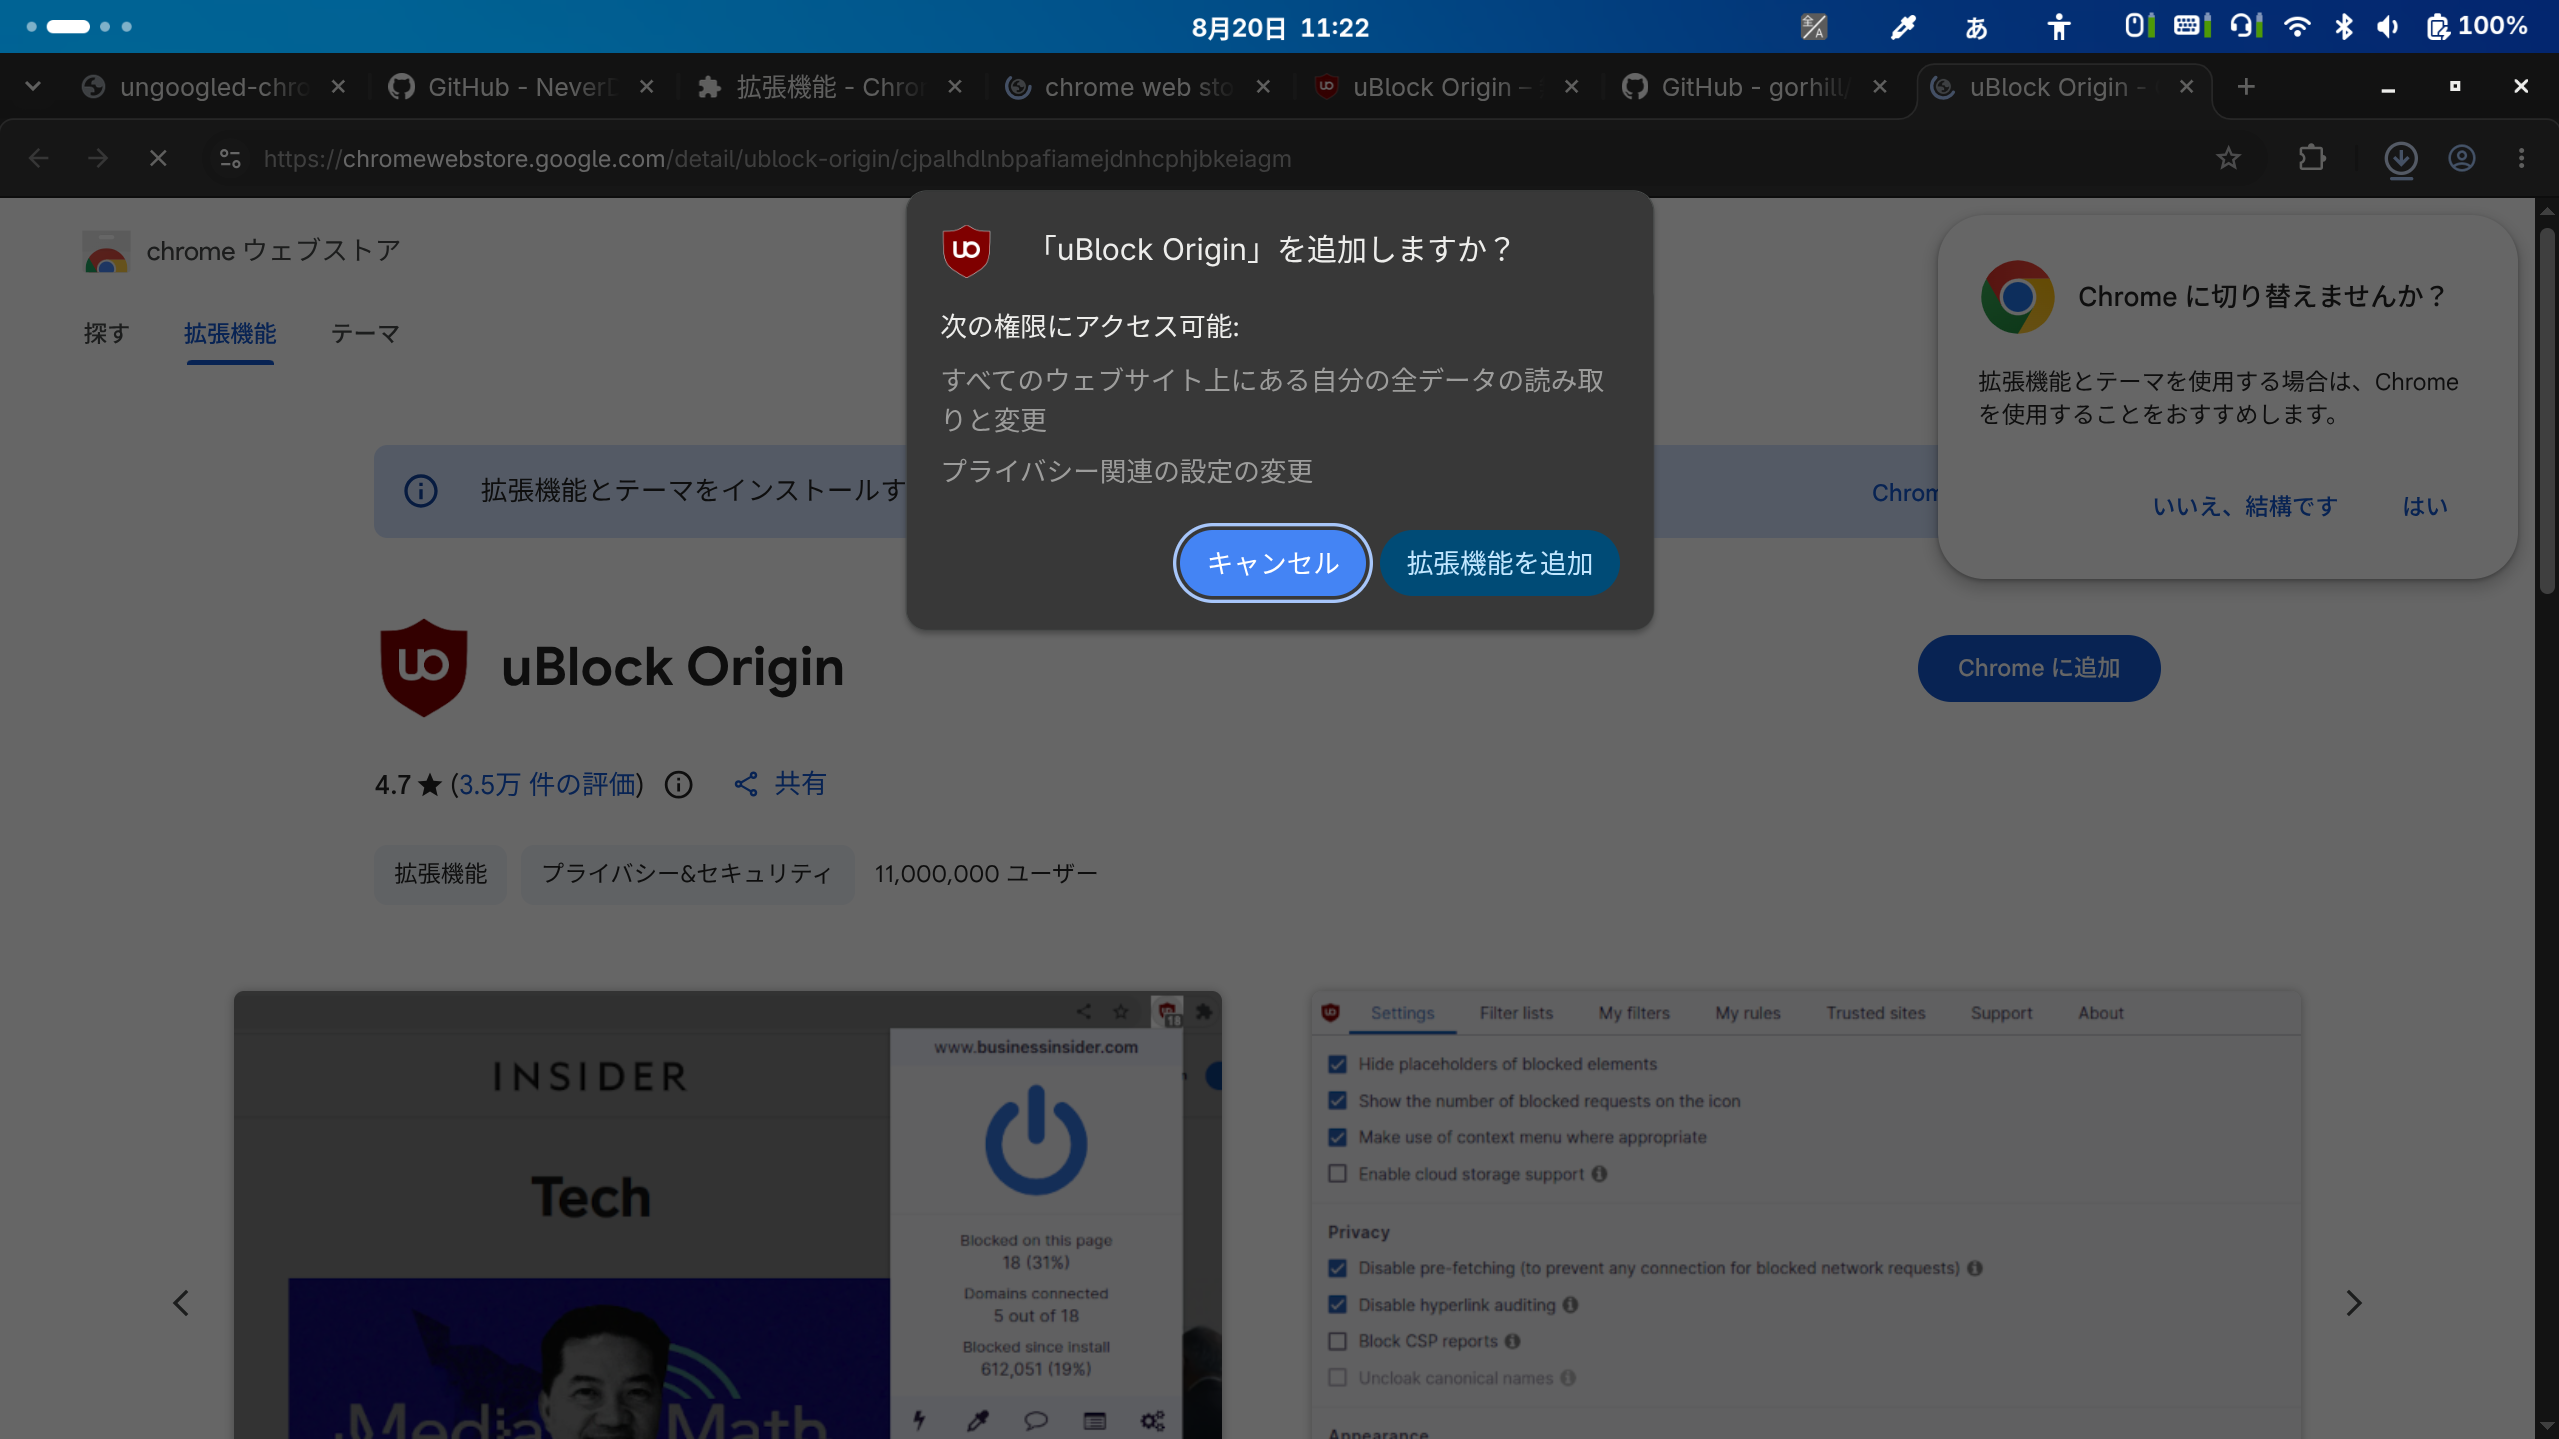The height and width of the screenshot is (1439, 2559).
Task: Go back to the previous page
Action: point(38,158)
